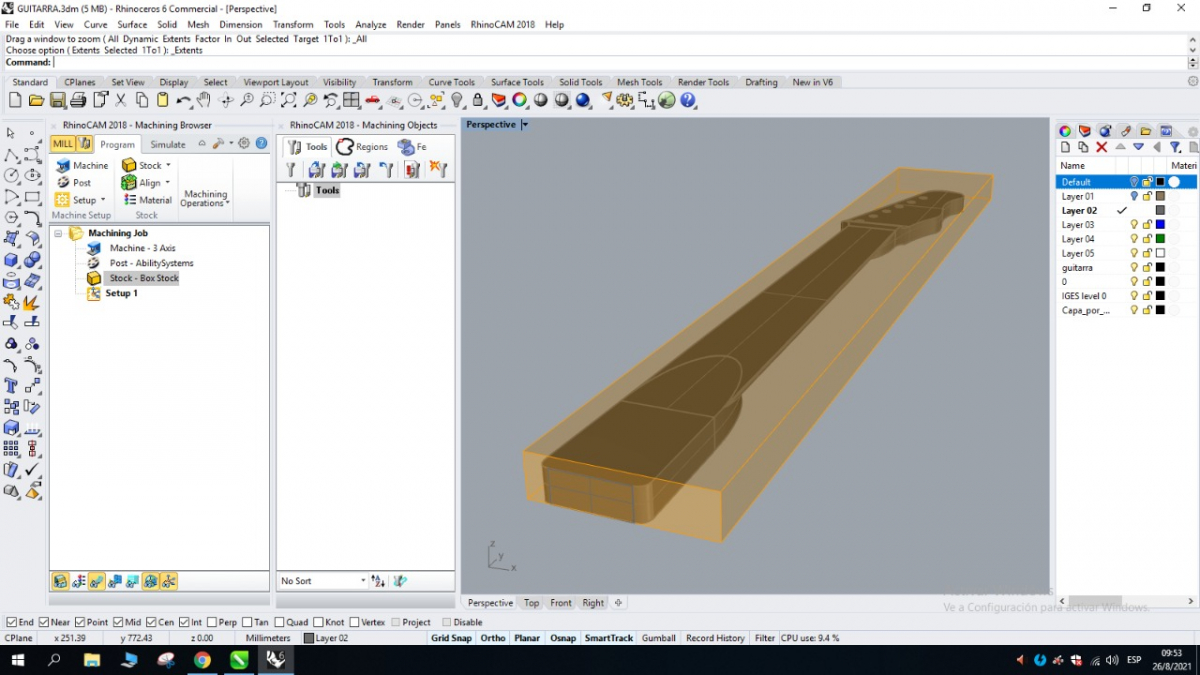Toggle the Perp osnap checkbox
The height and width of the screenshot is (675, 1200).
coord(210,622)
